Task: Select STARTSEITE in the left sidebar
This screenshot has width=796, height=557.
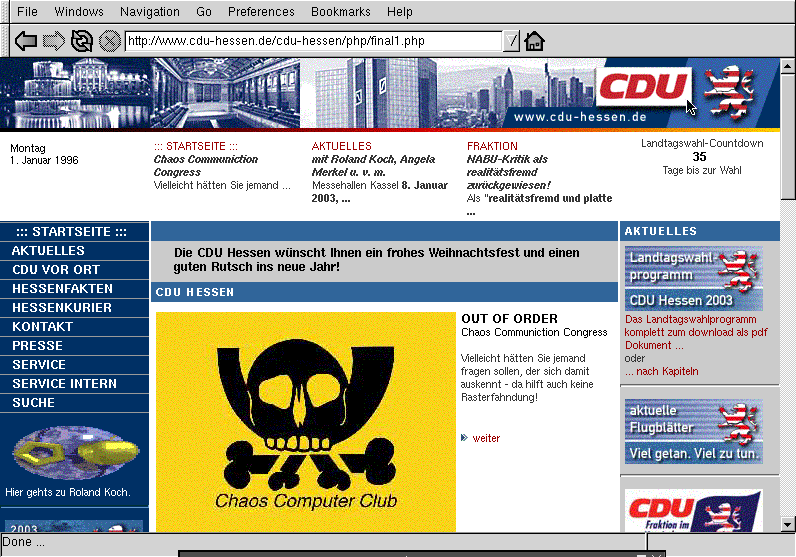Action: tap(74, 232)
